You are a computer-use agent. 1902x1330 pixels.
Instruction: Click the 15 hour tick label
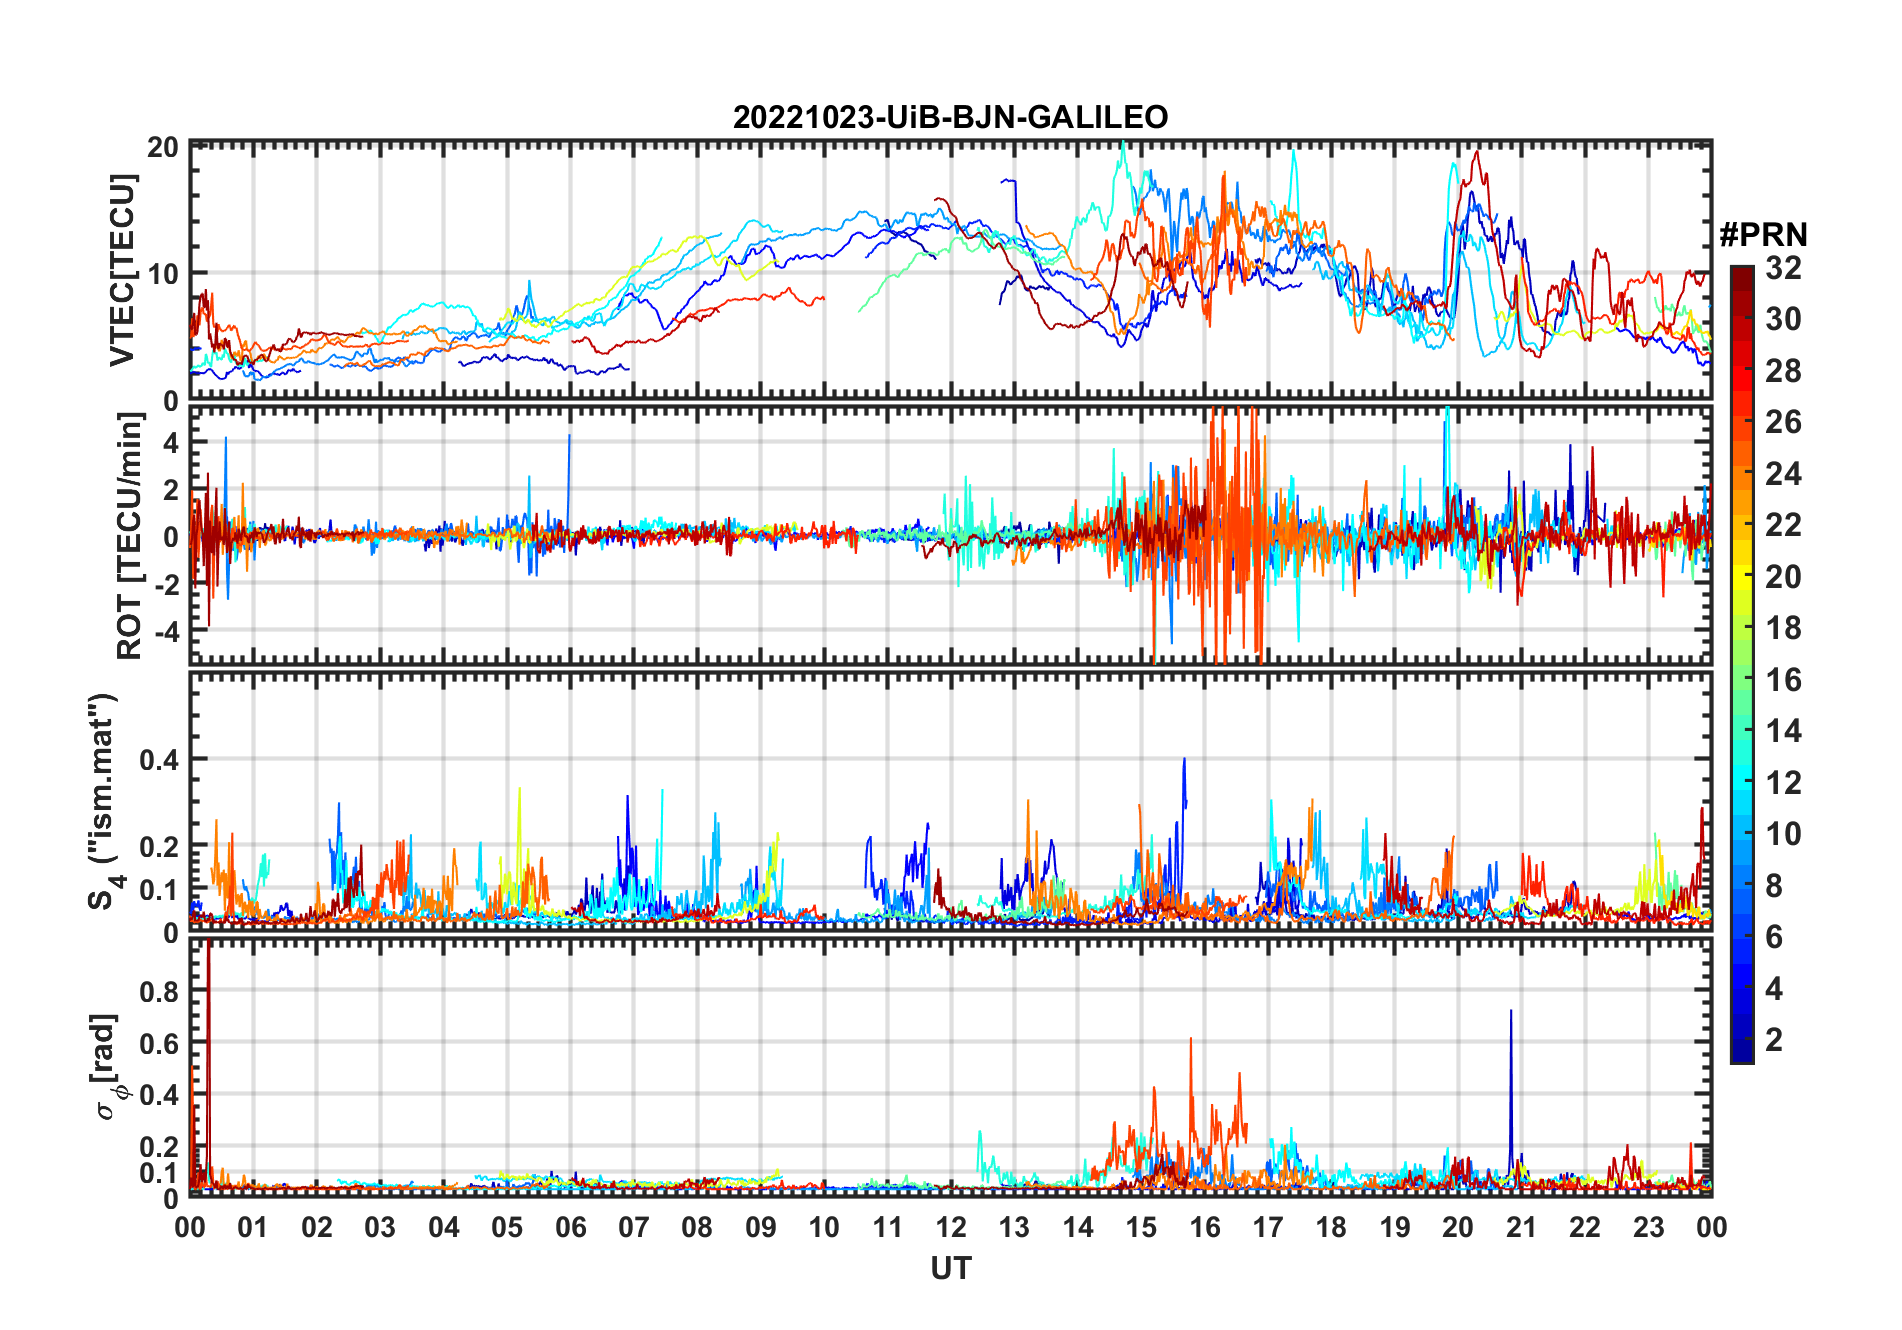point(1141,1227)
